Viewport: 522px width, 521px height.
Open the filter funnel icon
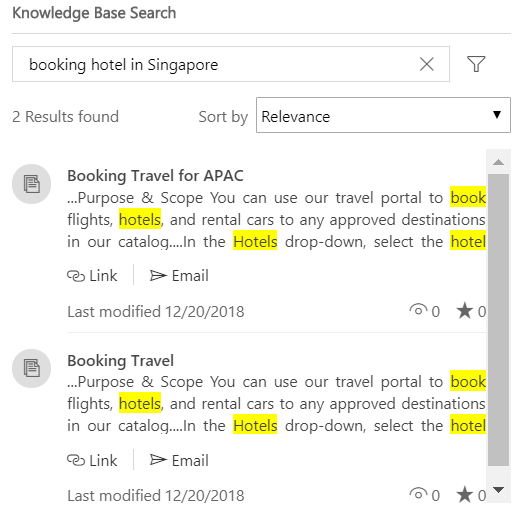click(476, 64)
